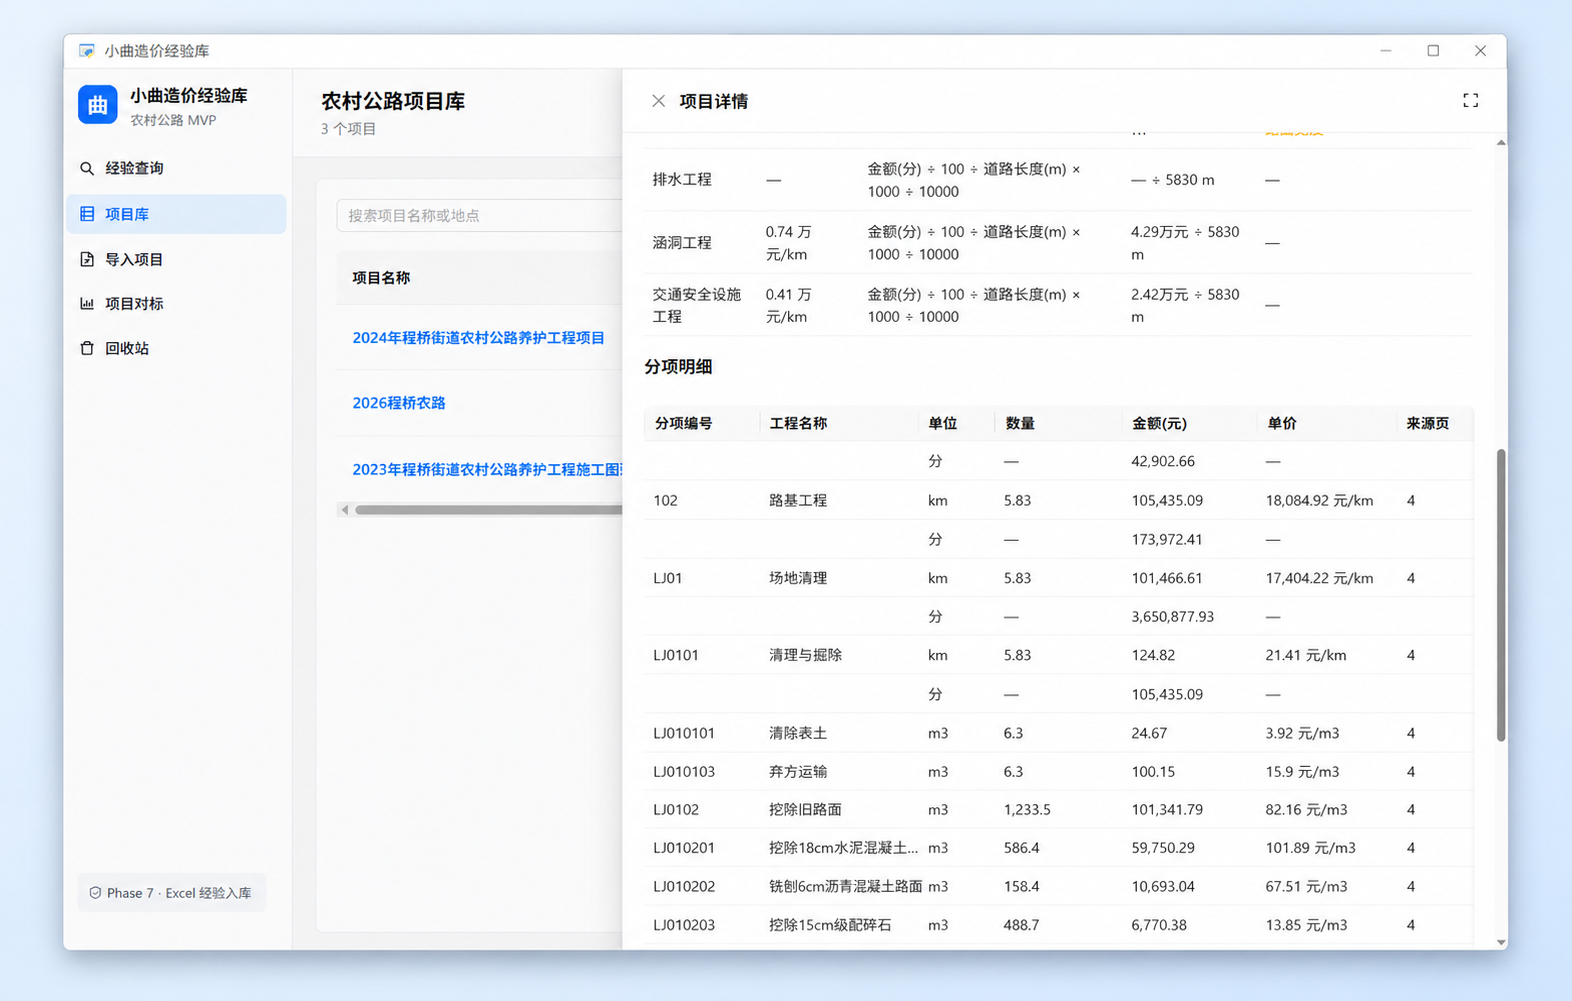Click the LJ010201 item code
The width and height of the screenshot is (1572, 1001).
pos(684,848)
